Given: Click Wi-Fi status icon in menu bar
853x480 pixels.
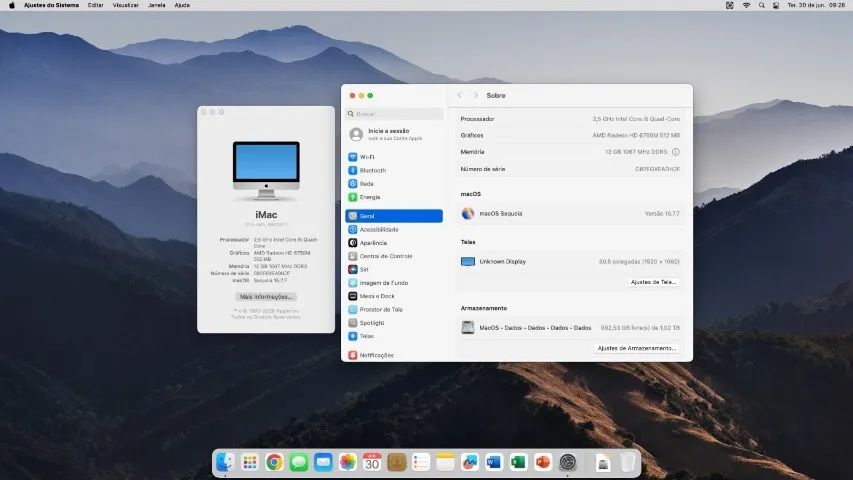Looking at the screenshot, I should click(x=746, y=5).
